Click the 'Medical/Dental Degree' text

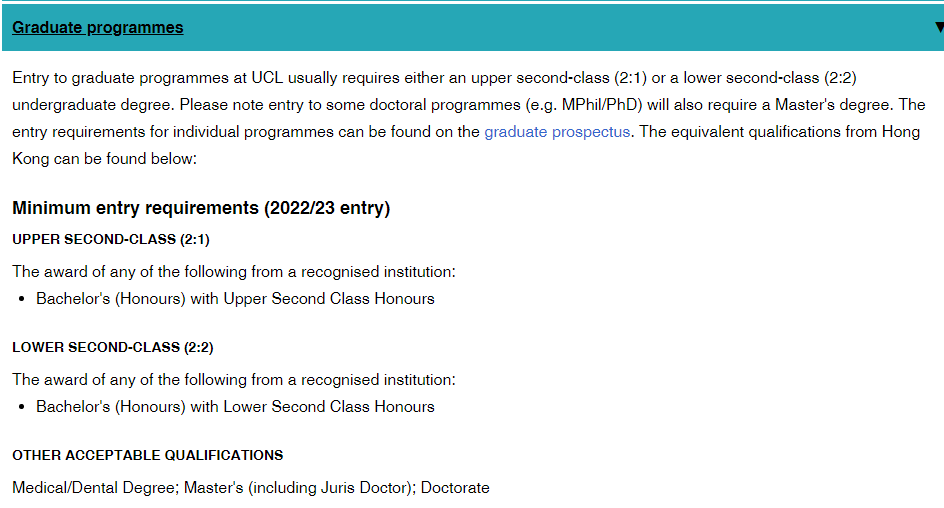pos(90,488)
